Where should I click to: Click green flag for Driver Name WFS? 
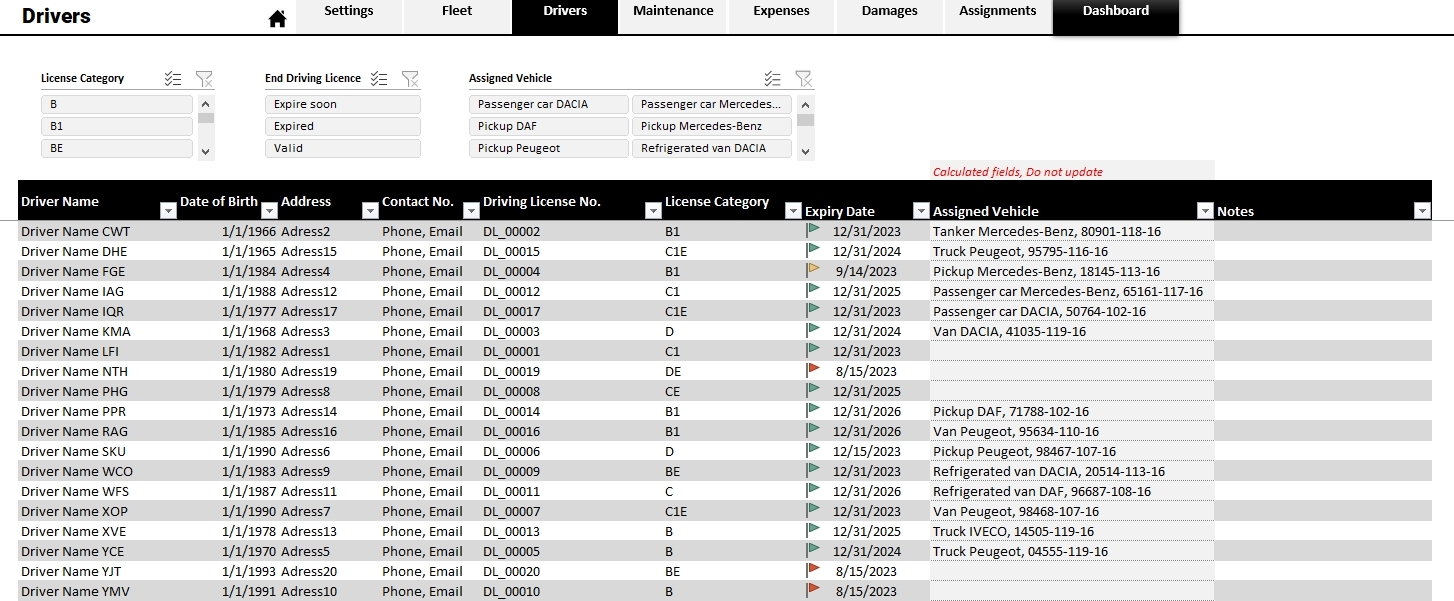point(813,490)
